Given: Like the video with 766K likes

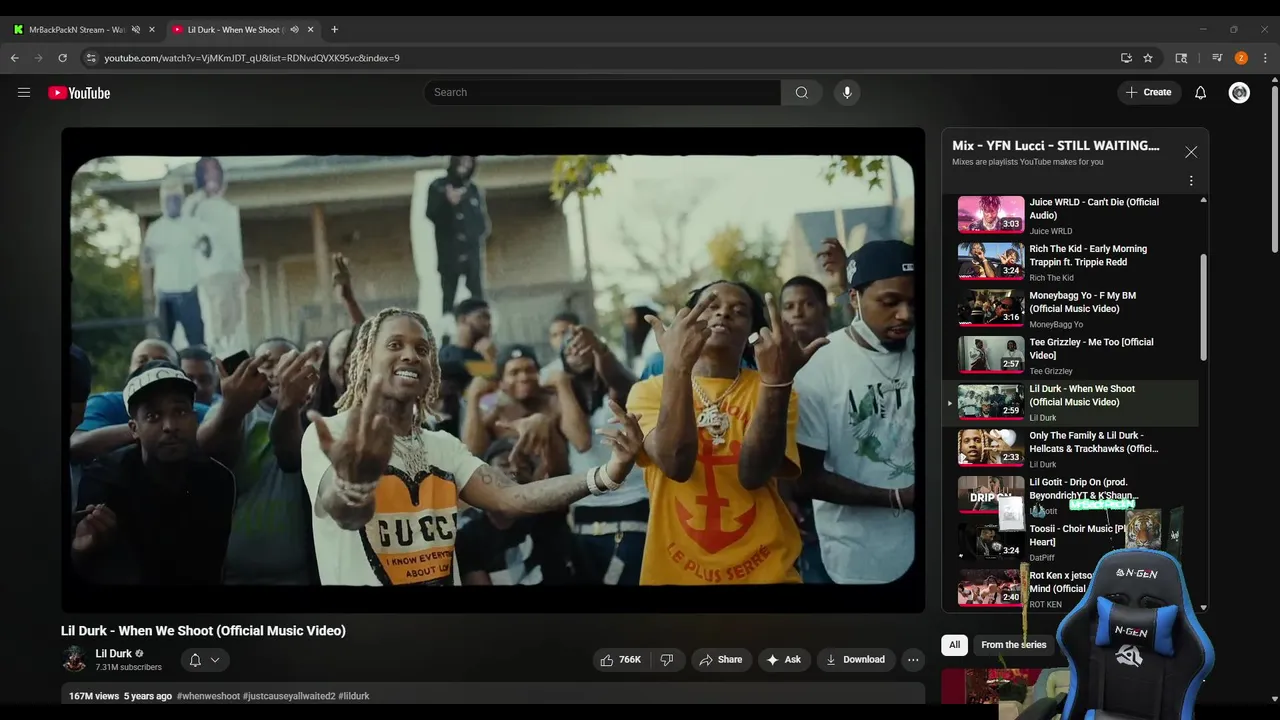Looking at the screenshot, I should tap(620, 660).
